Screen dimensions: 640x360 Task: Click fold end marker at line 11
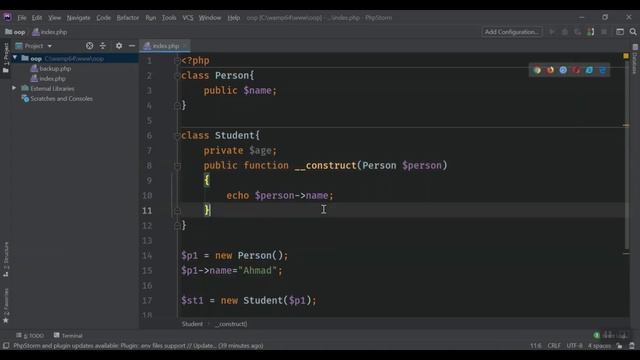coord(177,211)
